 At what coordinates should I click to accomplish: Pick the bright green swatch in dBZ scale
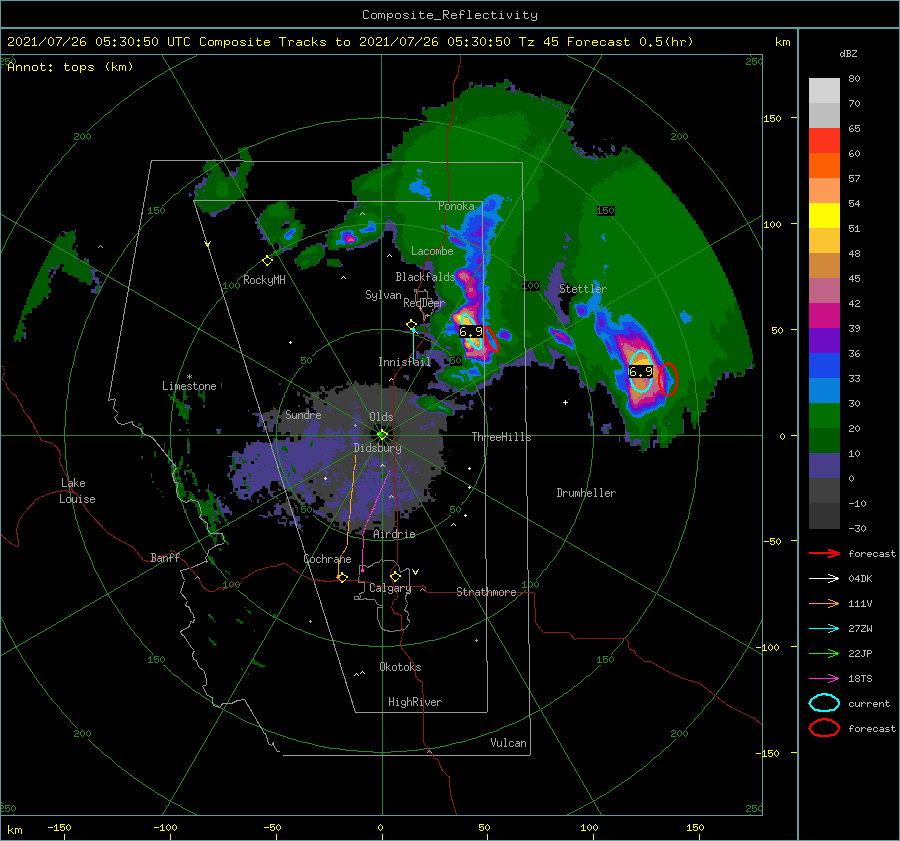(824, 416)
